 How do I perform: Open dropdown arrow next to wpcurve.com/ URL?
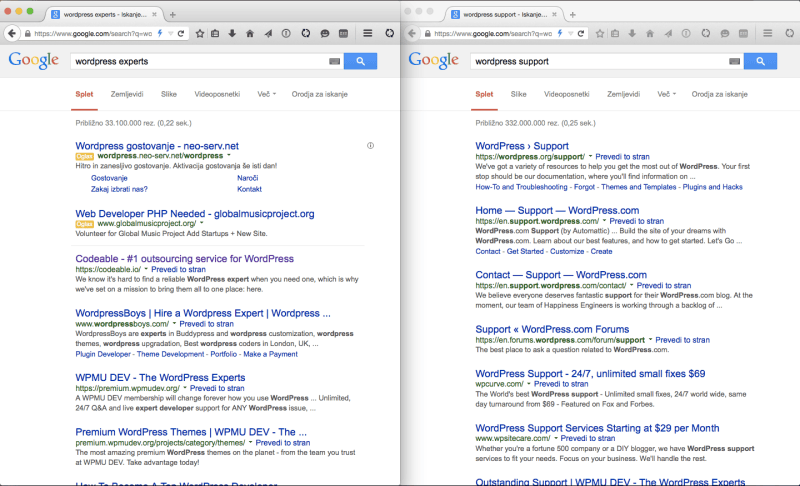coord(529,384)
